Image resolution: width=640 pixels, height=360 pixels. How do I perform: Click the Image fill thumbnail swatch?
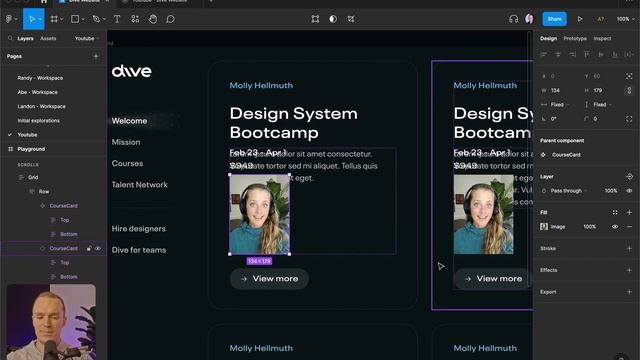(544, 227)
